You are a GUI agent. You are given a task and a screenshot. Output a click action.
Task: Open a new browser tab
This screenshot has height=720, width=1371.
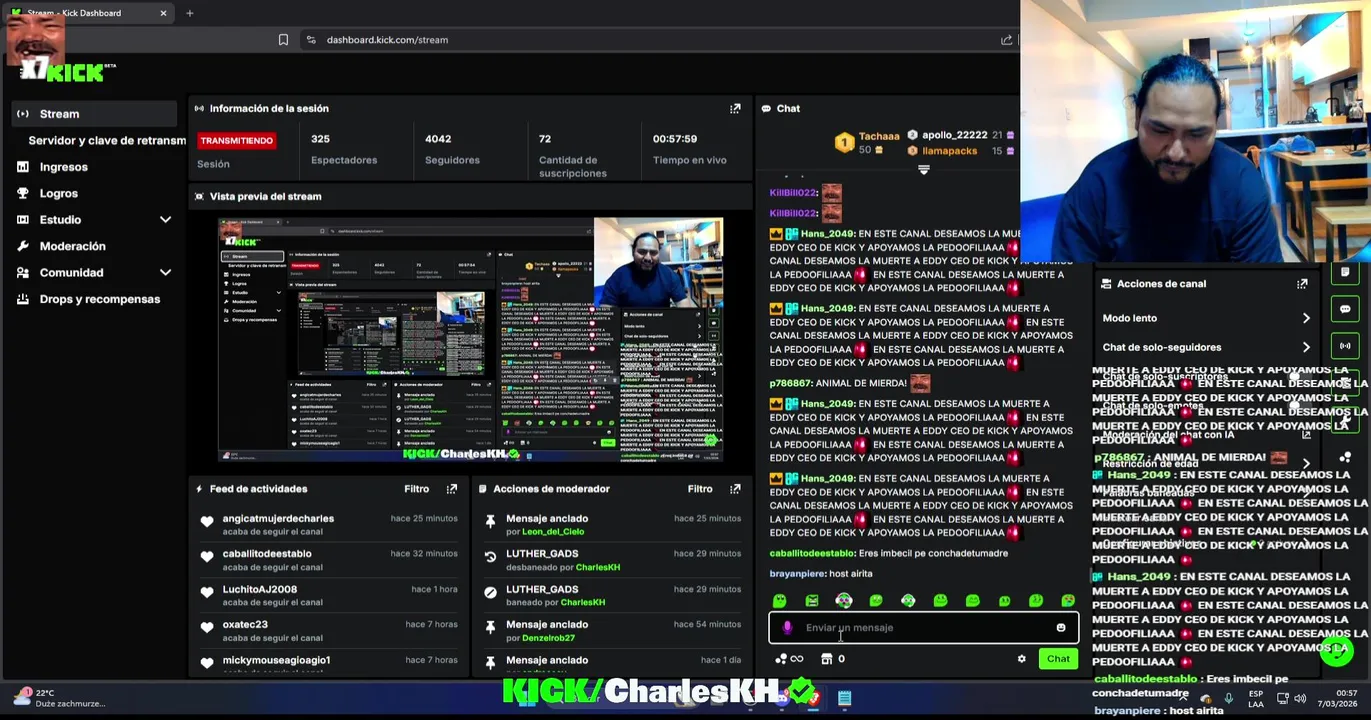point(190,13)
